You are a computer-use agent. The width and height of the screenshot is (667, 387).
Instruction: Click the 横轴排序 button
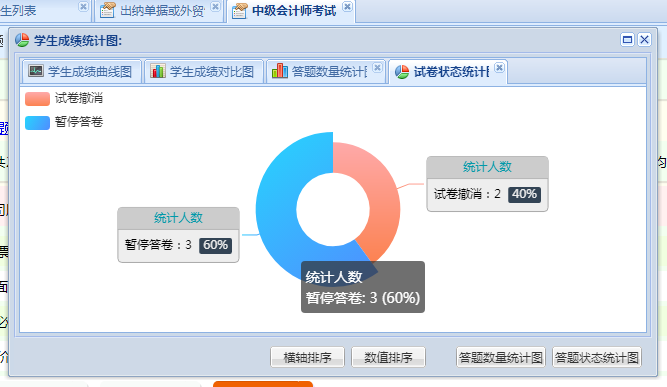pos(307,357)
